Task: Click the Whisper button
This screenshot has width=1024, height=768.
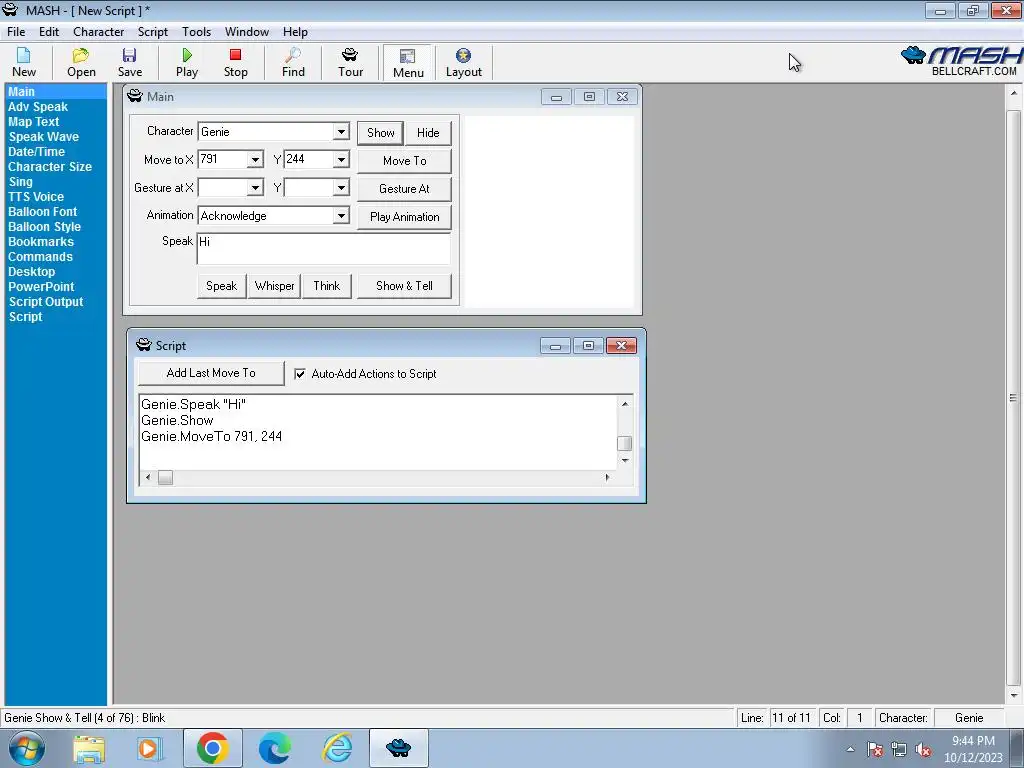Action: click(275, 285)
